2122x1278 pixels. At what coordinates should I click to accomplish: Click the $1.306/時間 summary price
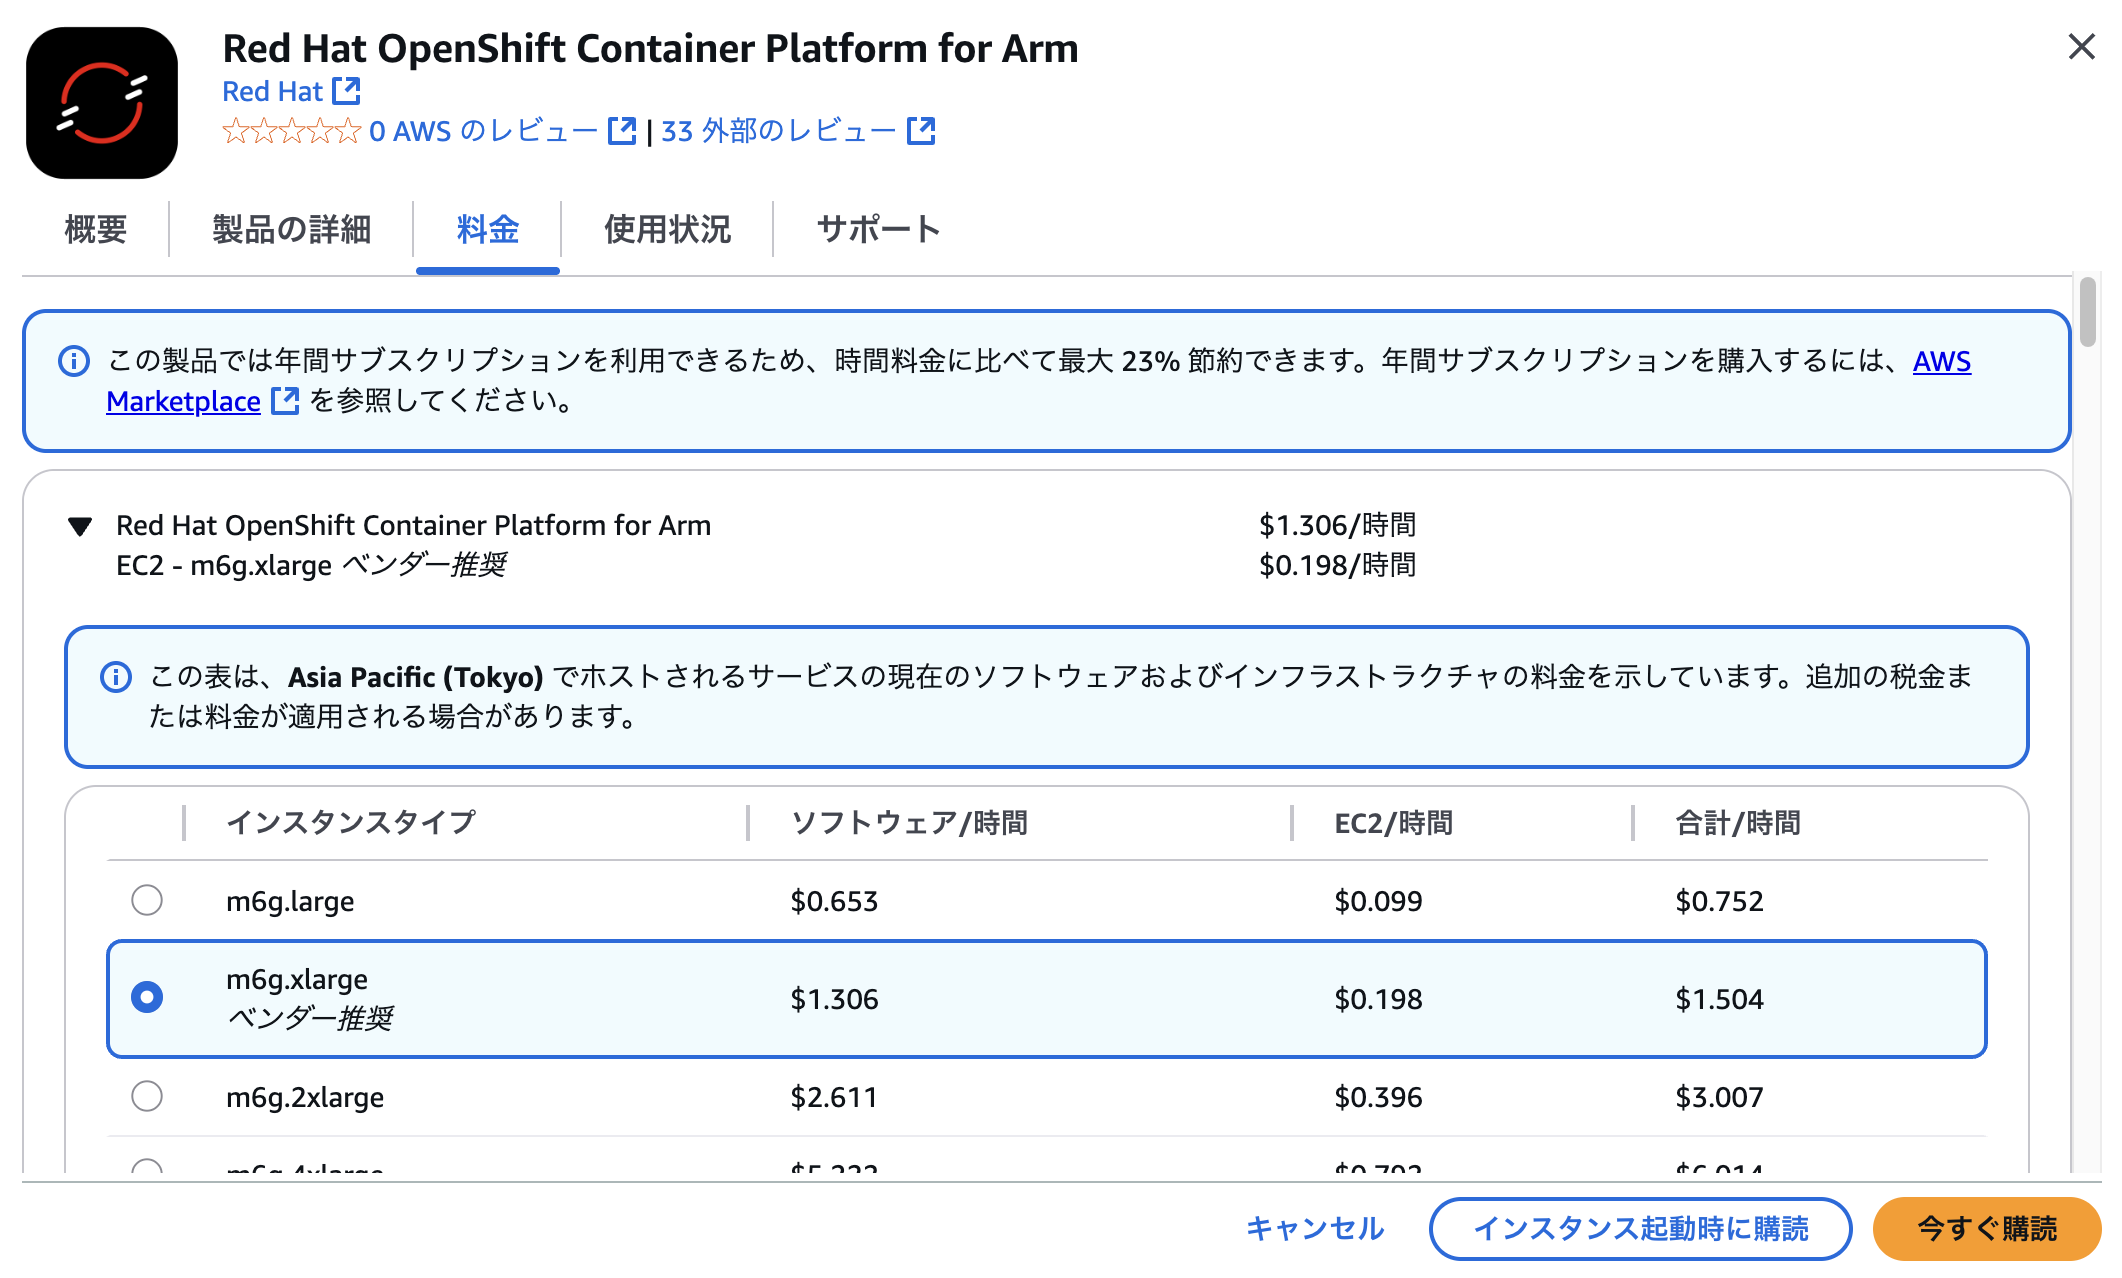1337,525
